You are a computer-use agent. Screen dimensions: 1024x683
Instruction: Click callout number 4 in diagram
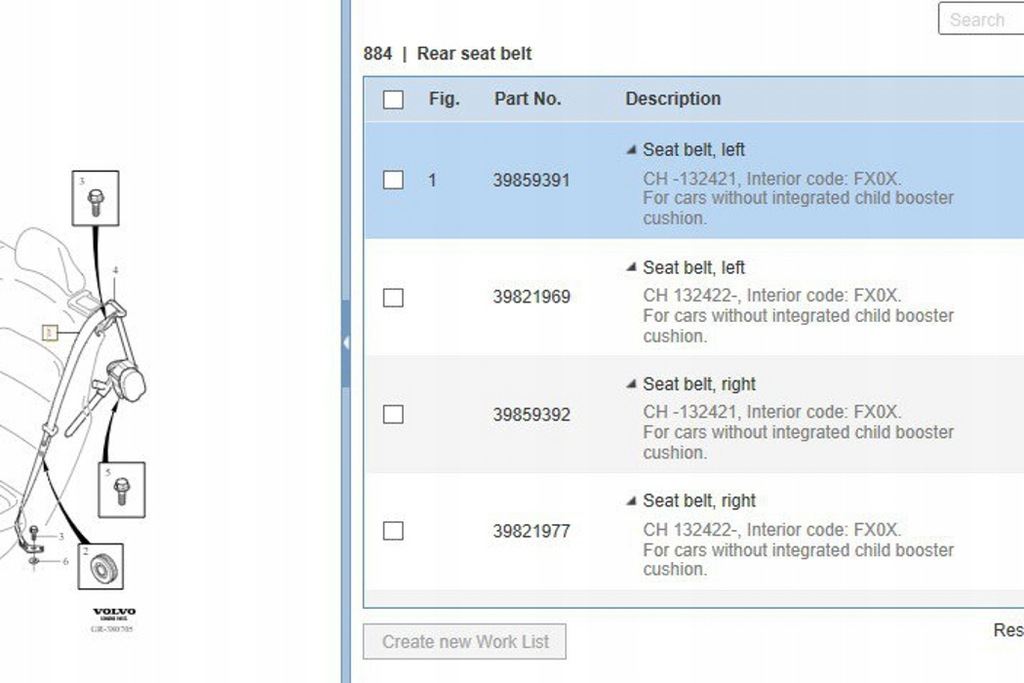click(116, 270)
